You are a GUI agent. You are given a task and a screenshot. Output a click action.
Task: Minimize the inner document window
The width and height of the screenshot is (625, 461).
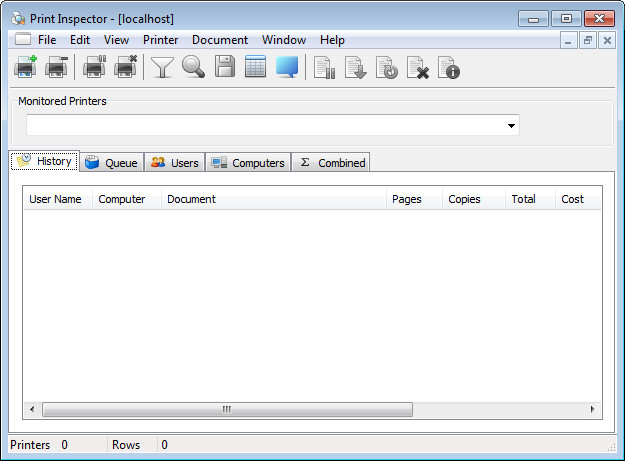568,41
